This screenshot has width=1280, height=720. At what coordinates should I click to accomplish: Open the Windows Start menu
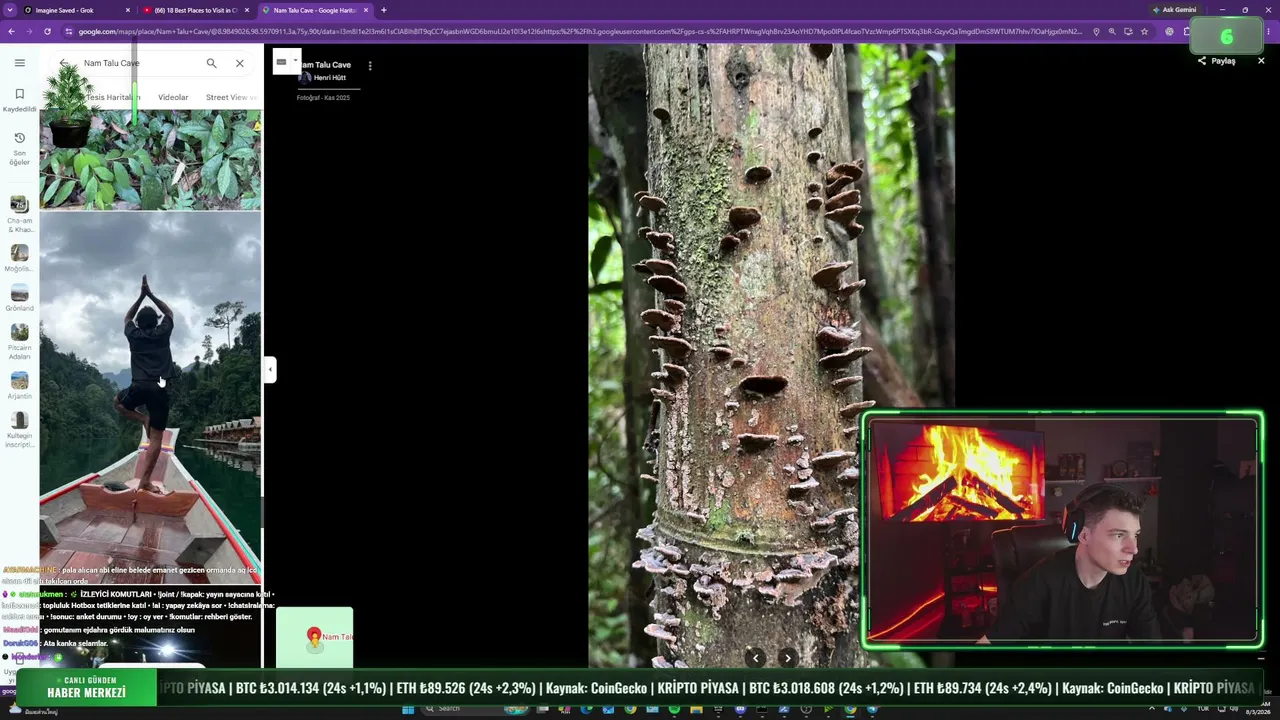[408, 710]
